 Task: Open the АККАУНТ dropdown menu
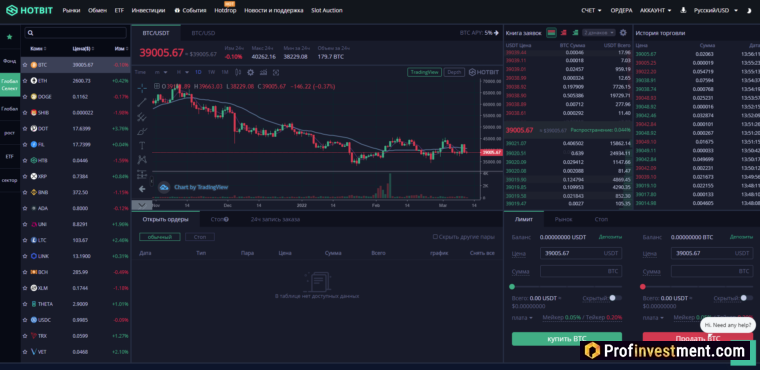(655, 10)
